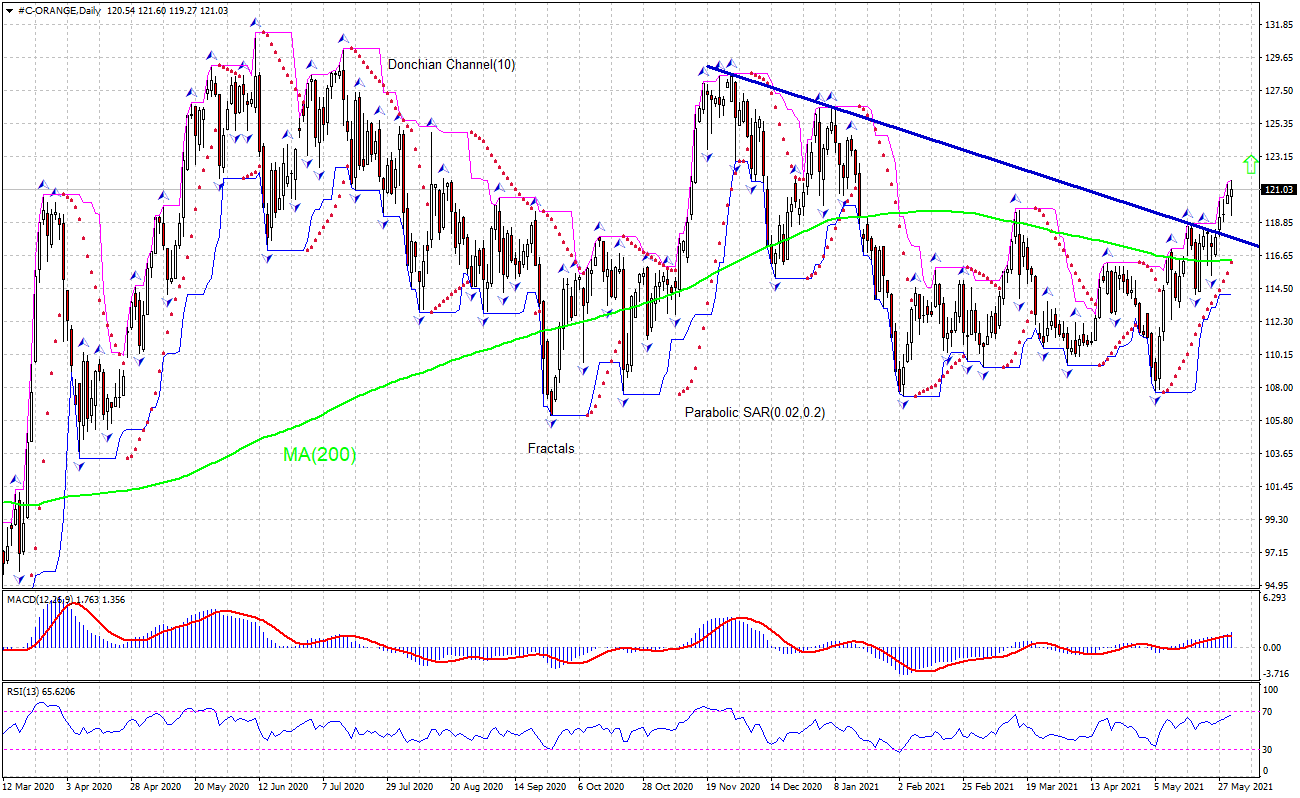Click the Fractals text annotation
The height and width of the screenshot is (798, 1300).
(x=549, y=449)
